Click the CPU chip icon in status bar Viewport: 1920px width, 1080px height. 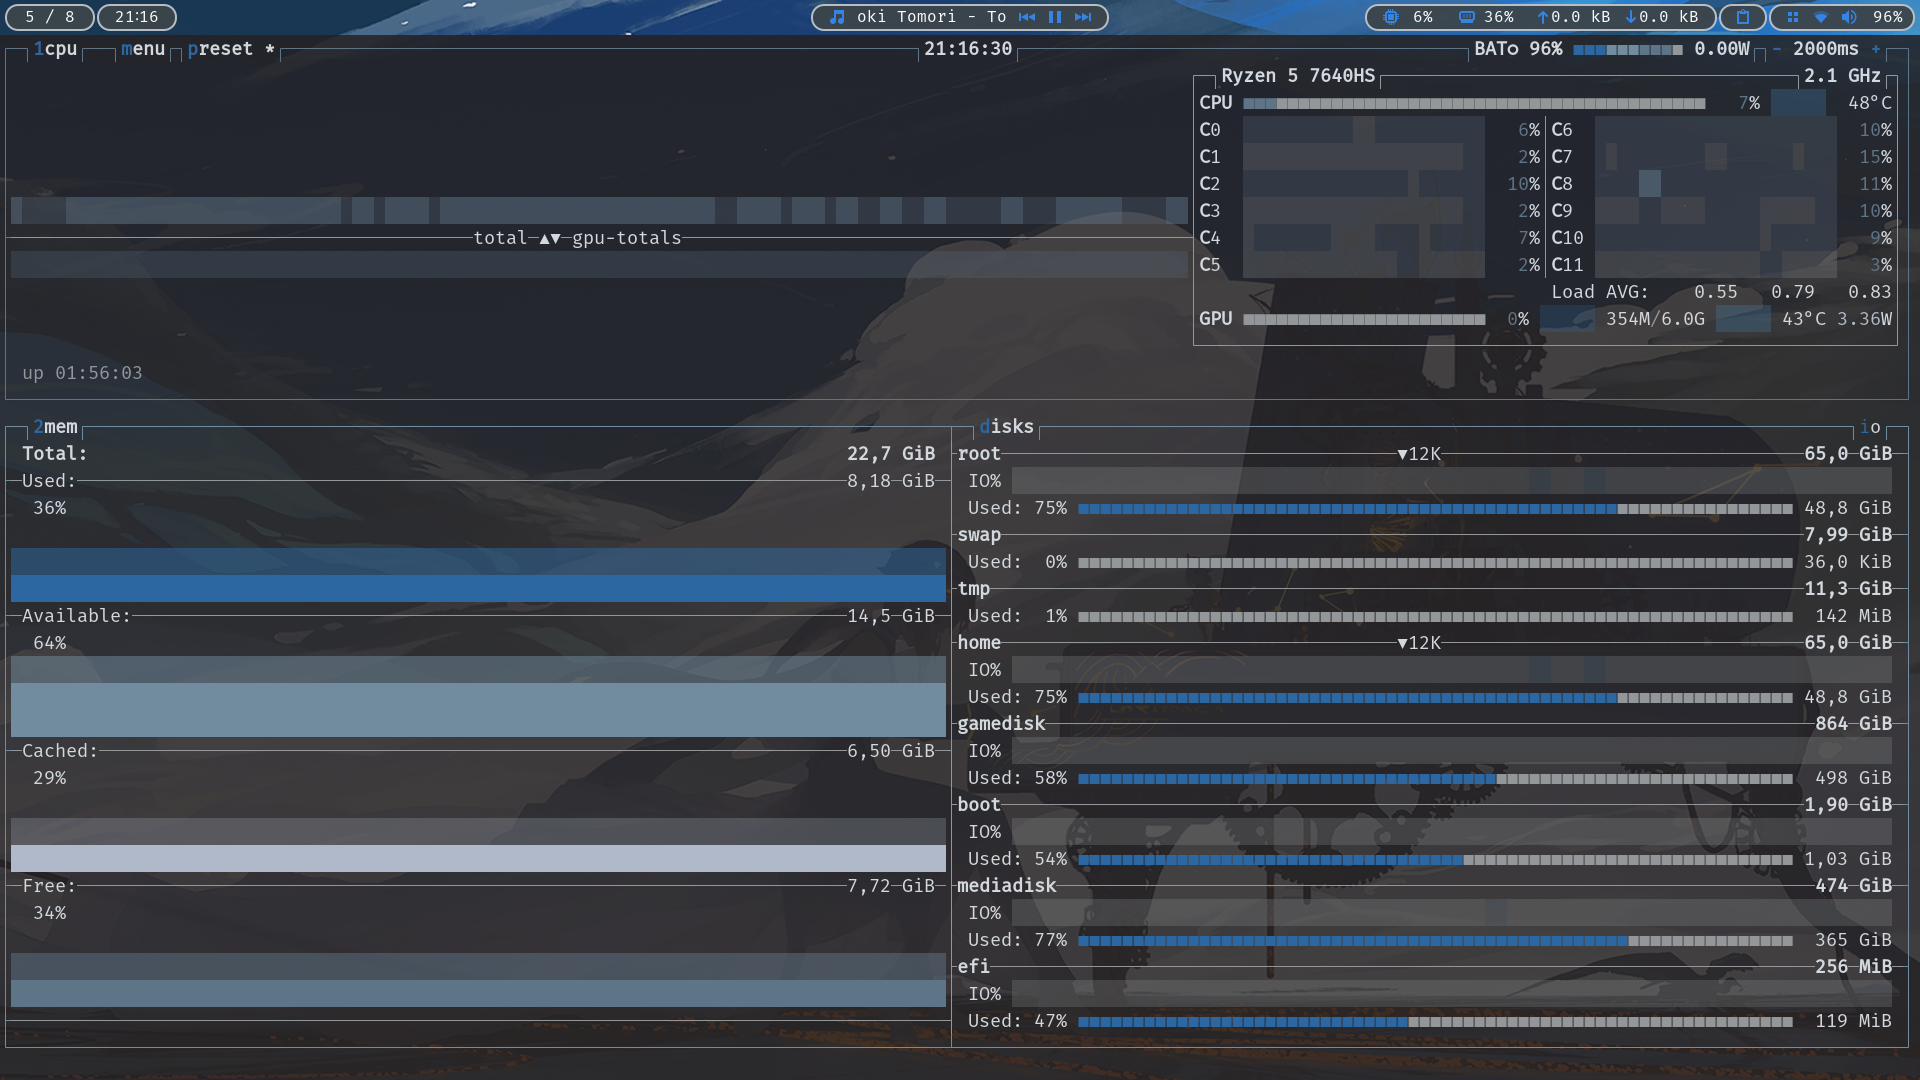(1390, 17)
